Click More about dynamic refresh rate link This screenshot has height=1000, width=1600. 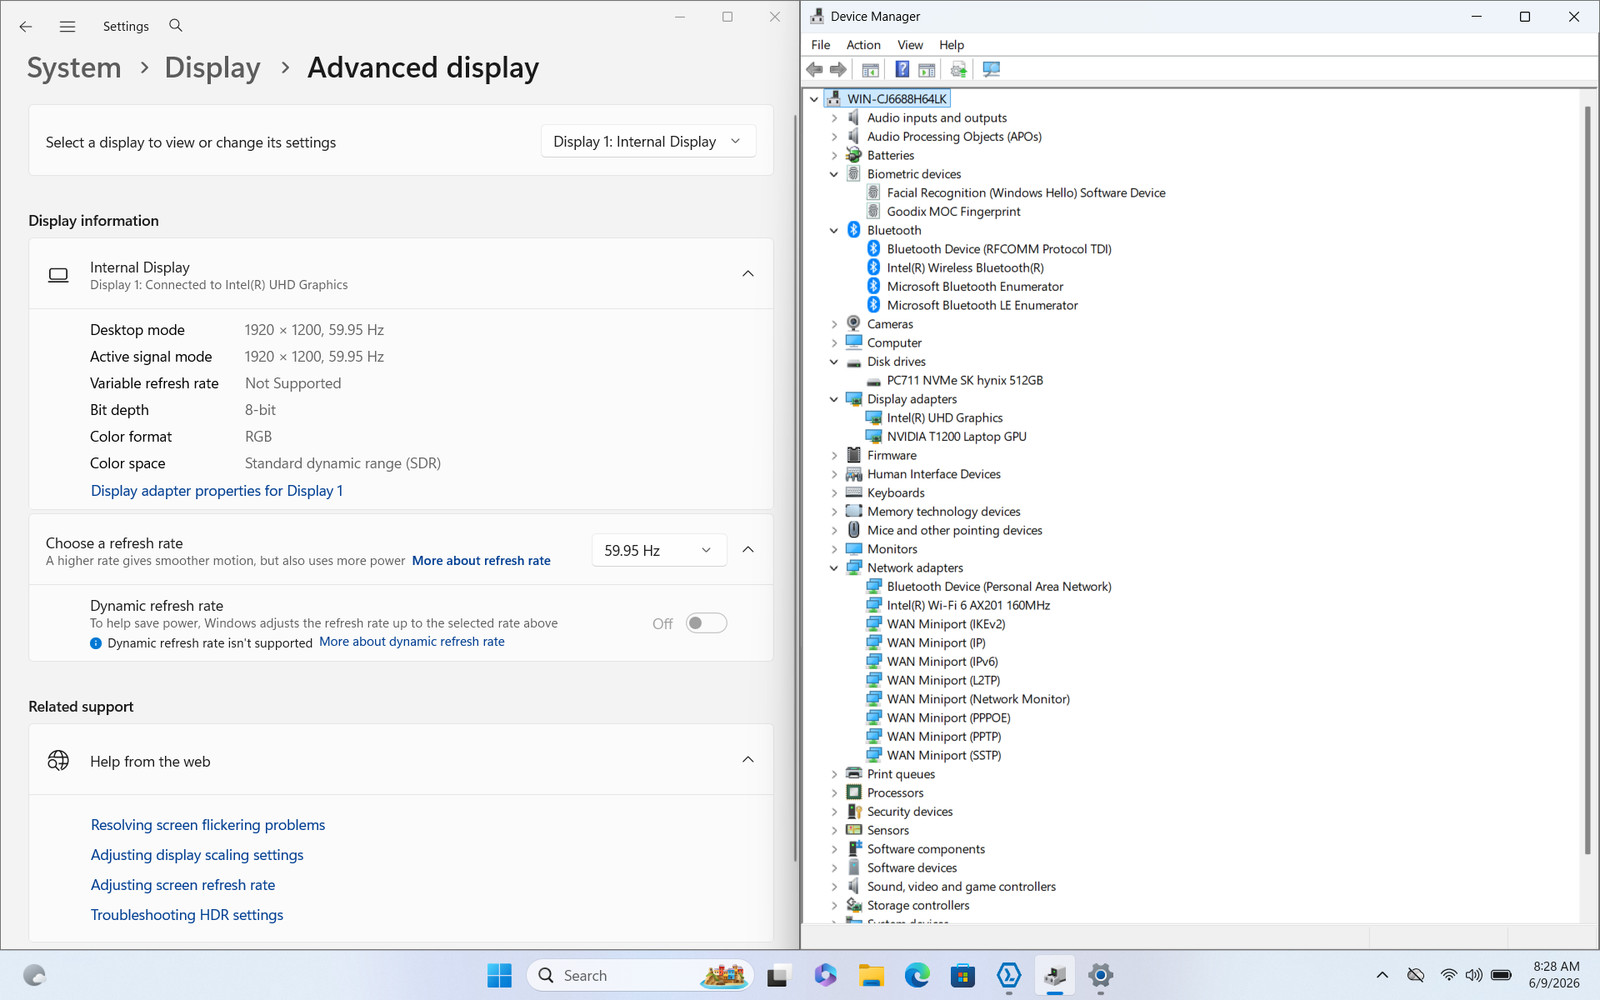[x=412, y=642]
